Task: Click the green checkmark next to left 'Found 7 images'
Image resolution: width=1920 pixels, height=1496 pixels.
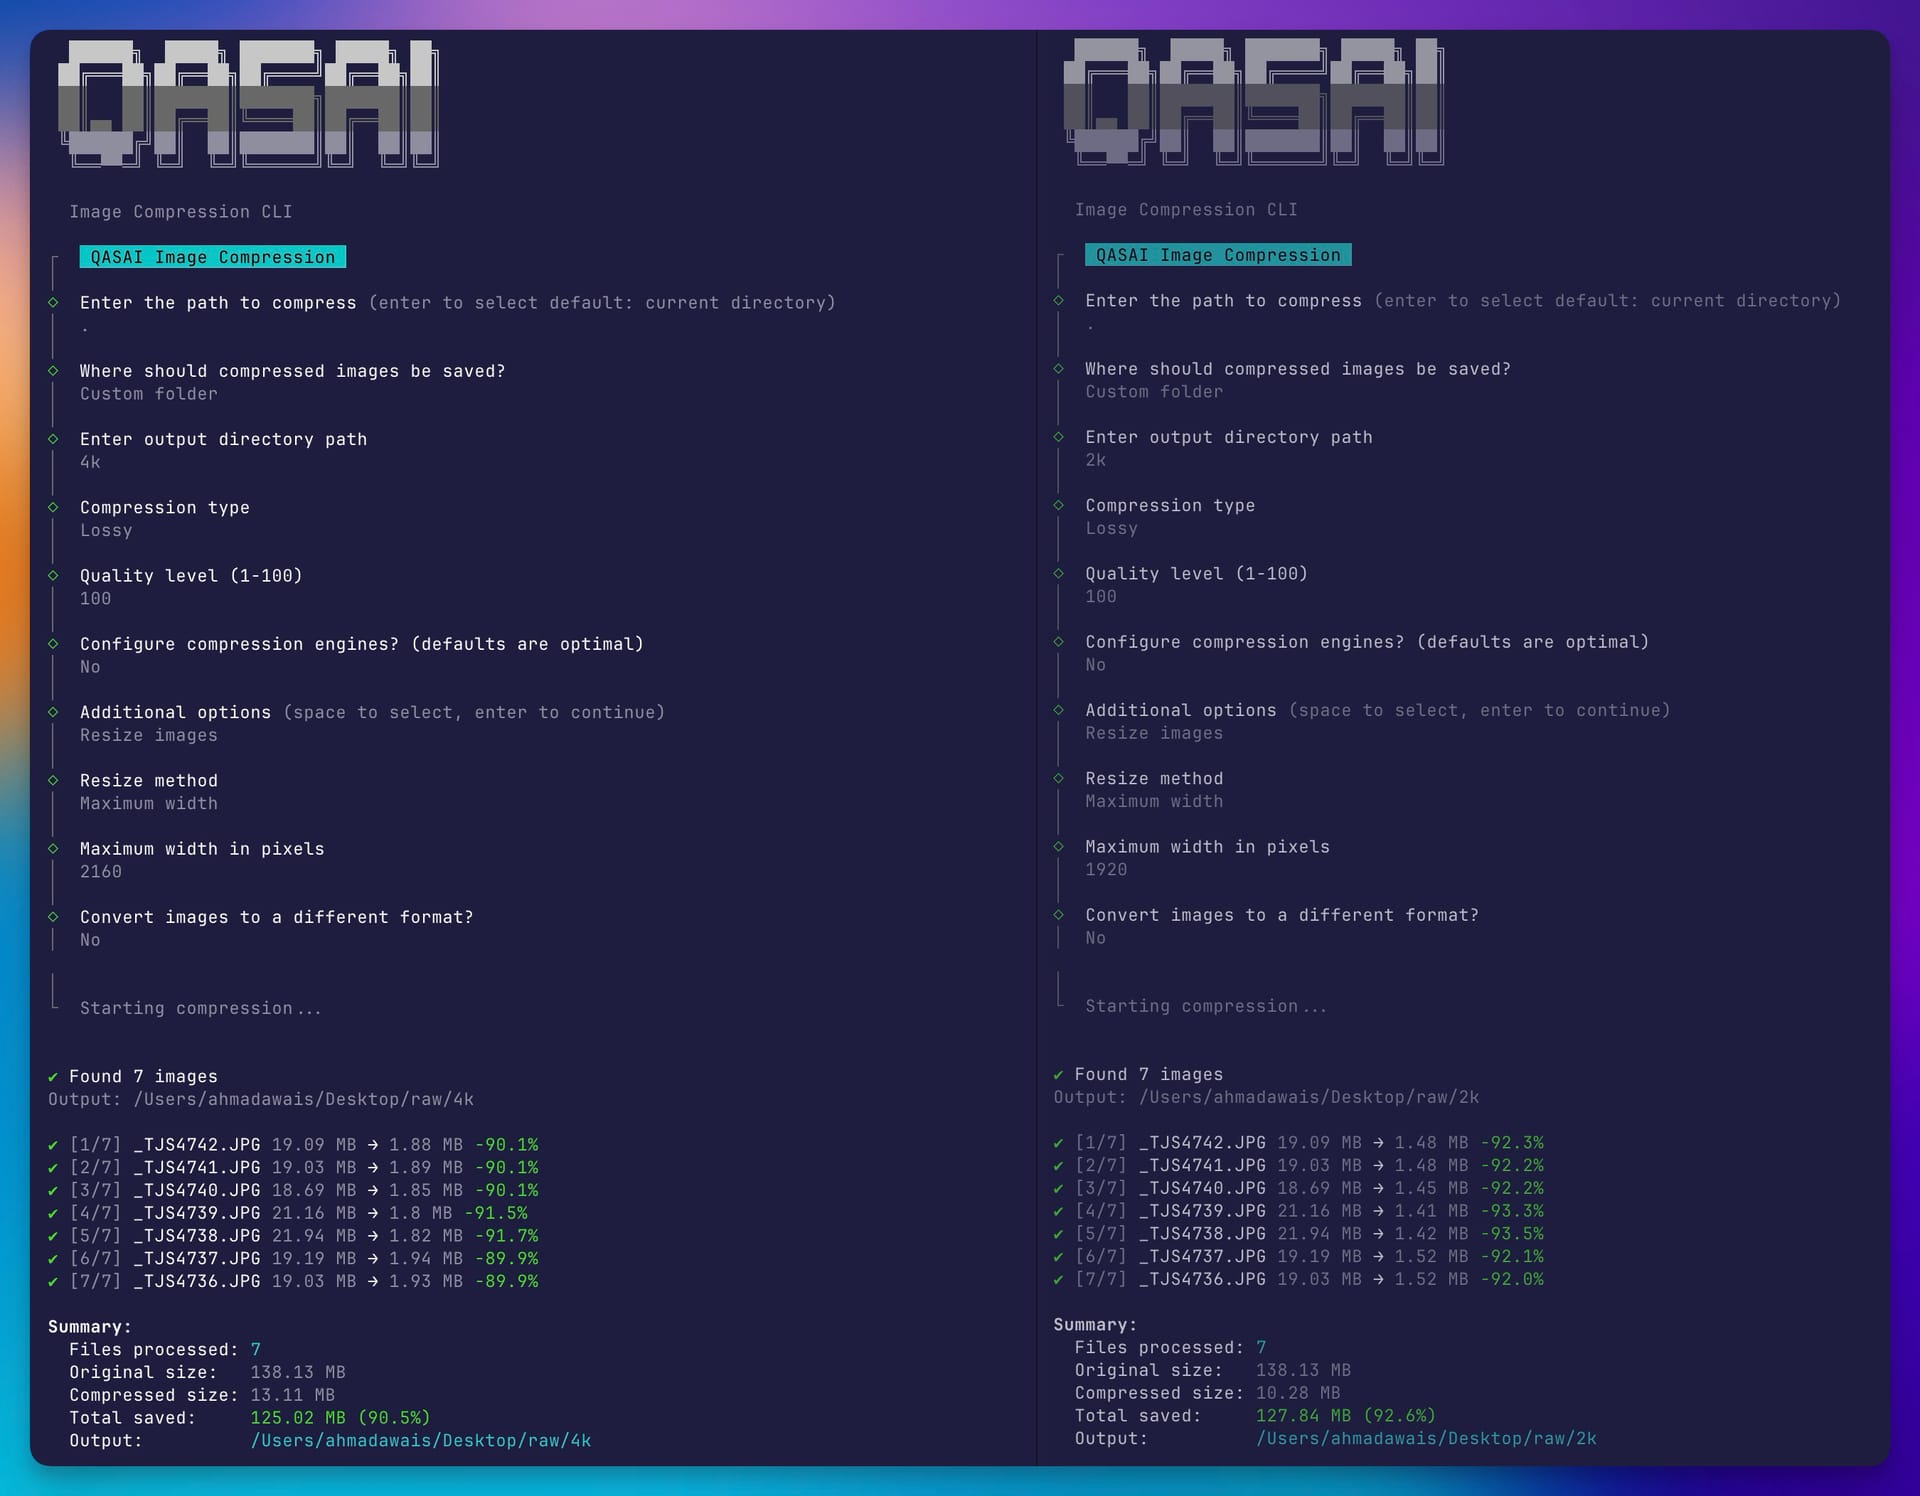Action: point(53,1077)
